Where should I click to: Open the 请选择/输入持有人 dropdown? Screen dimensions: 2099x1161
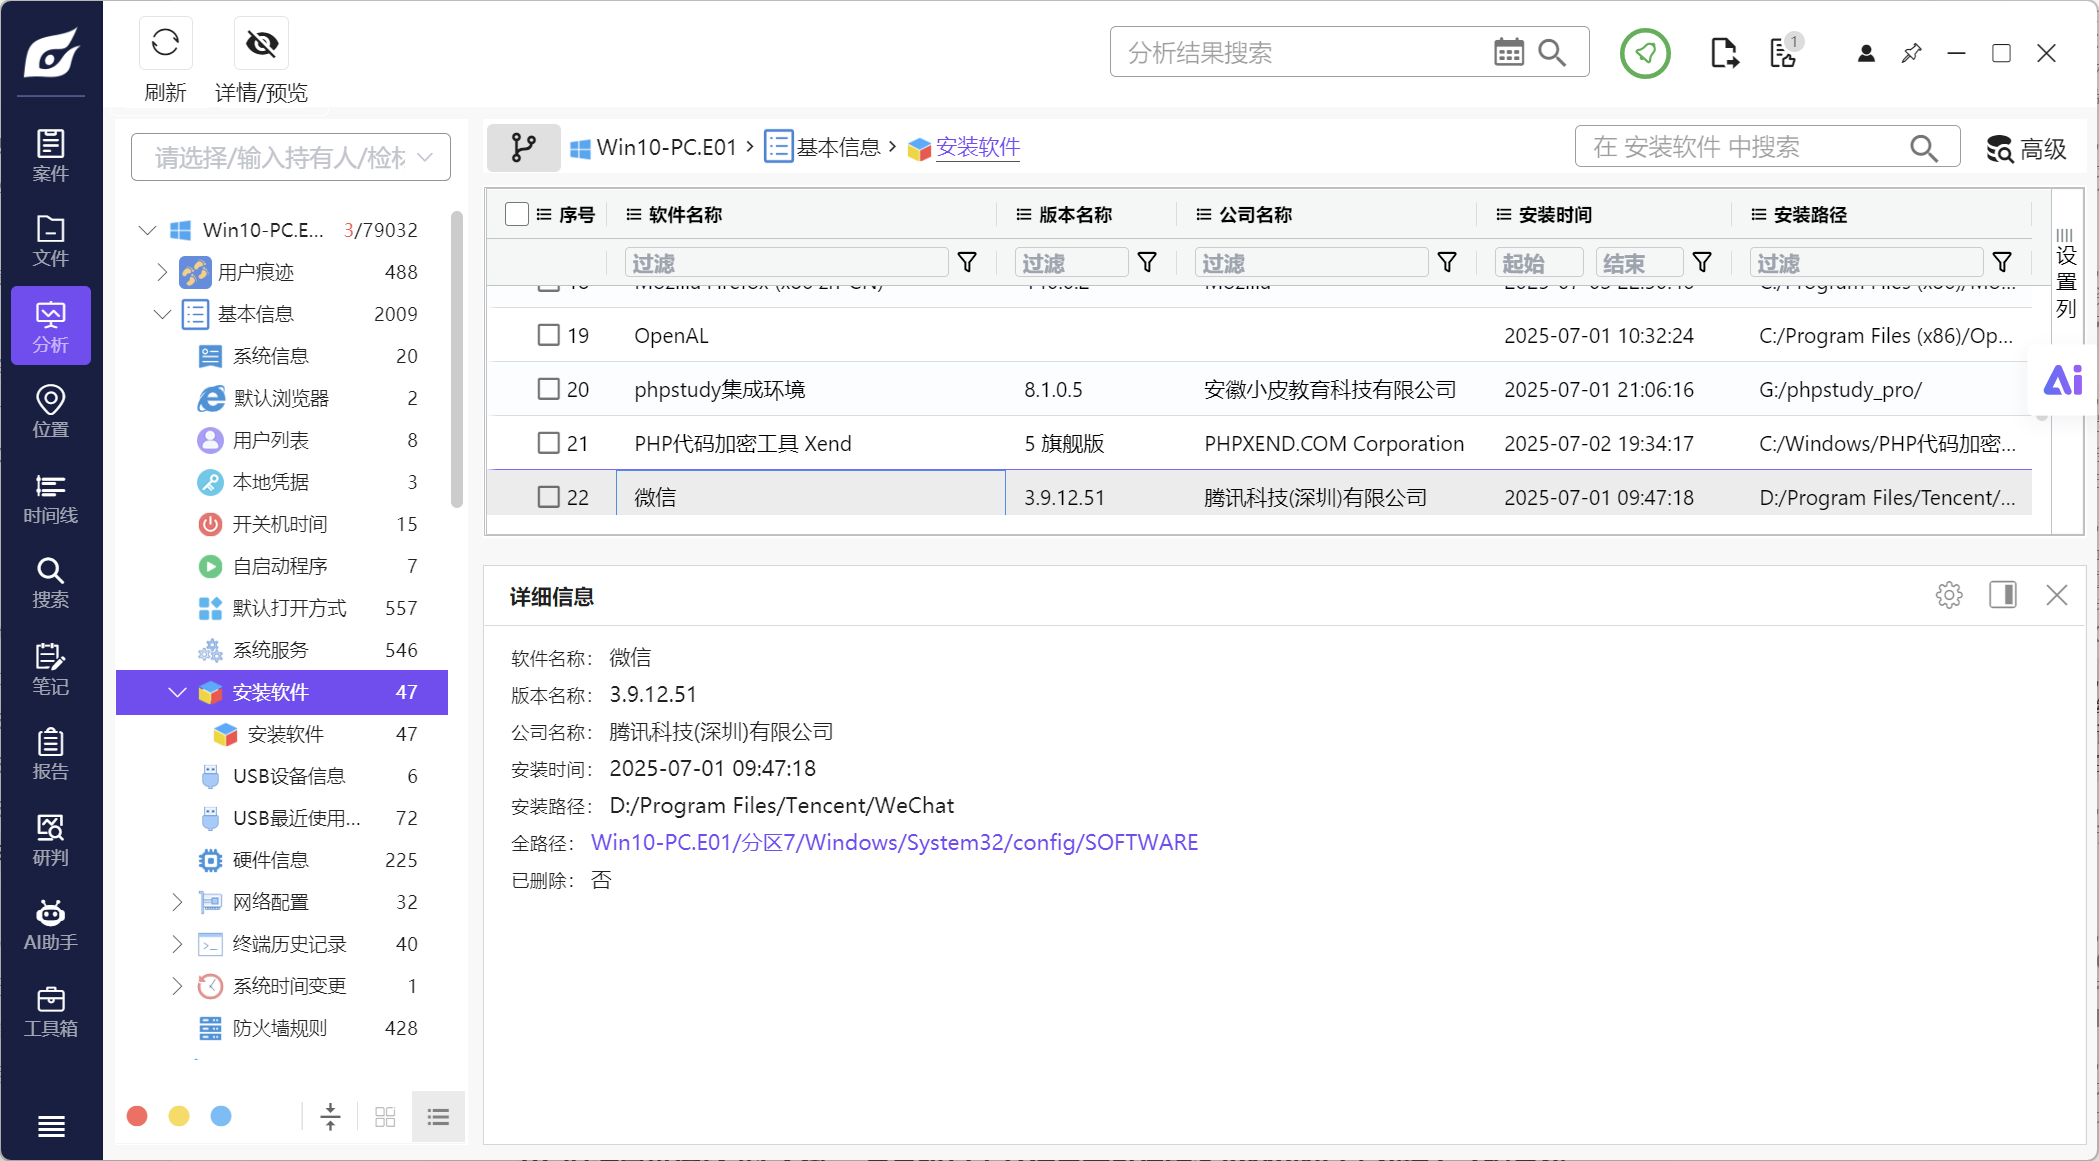(x=291, y=157)
